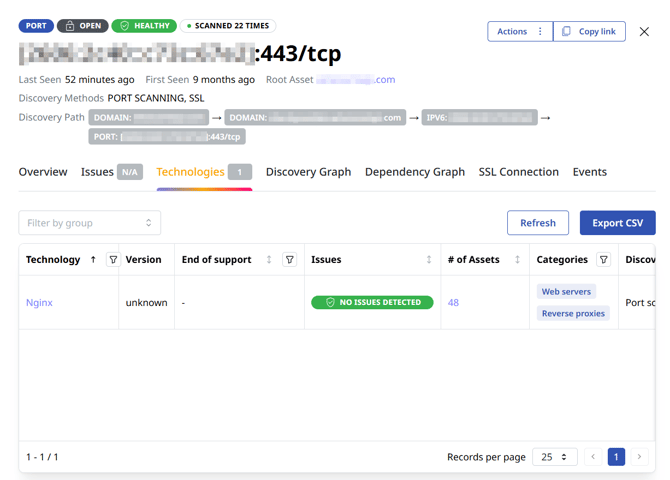Switch to the Overview tab
This screenshot has height=480, width=670.
[43, 172]
